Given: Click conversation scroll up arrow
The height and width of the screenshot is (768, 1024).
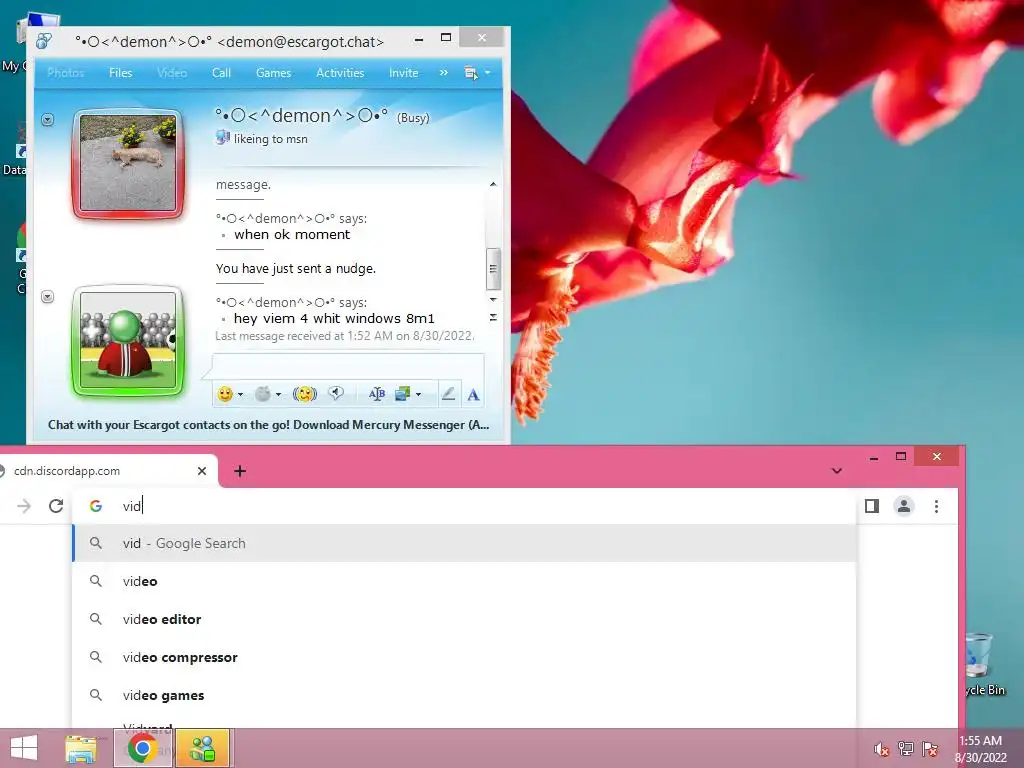Looking at the screenshot, I should point(493,185).
